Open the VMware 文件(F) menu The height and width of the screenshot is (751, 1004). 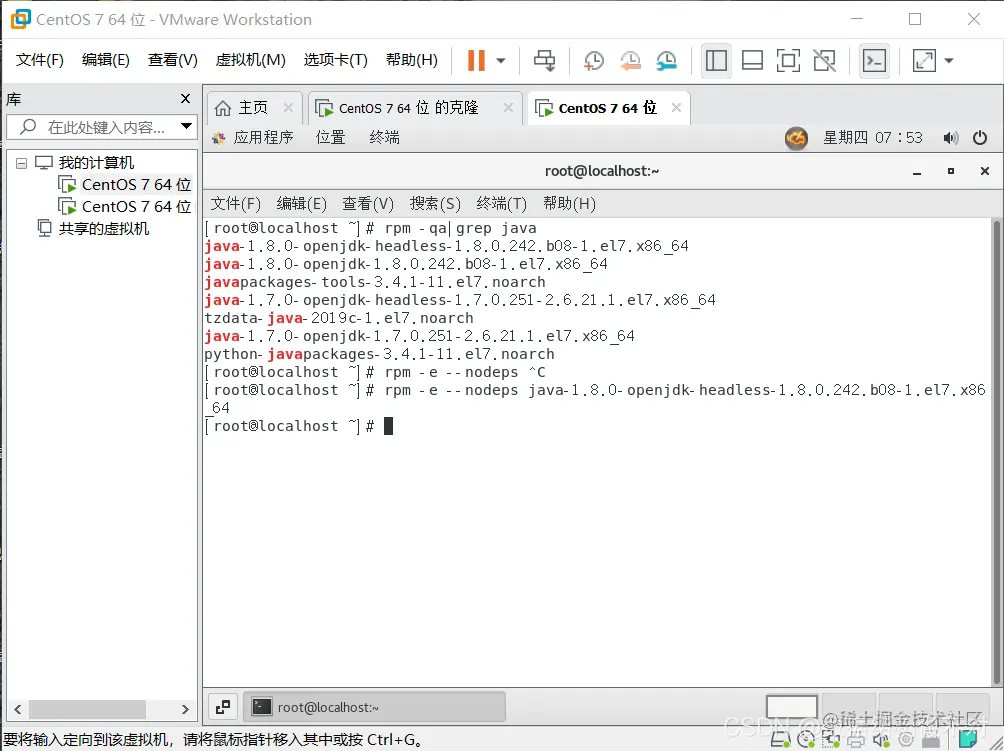40,60
